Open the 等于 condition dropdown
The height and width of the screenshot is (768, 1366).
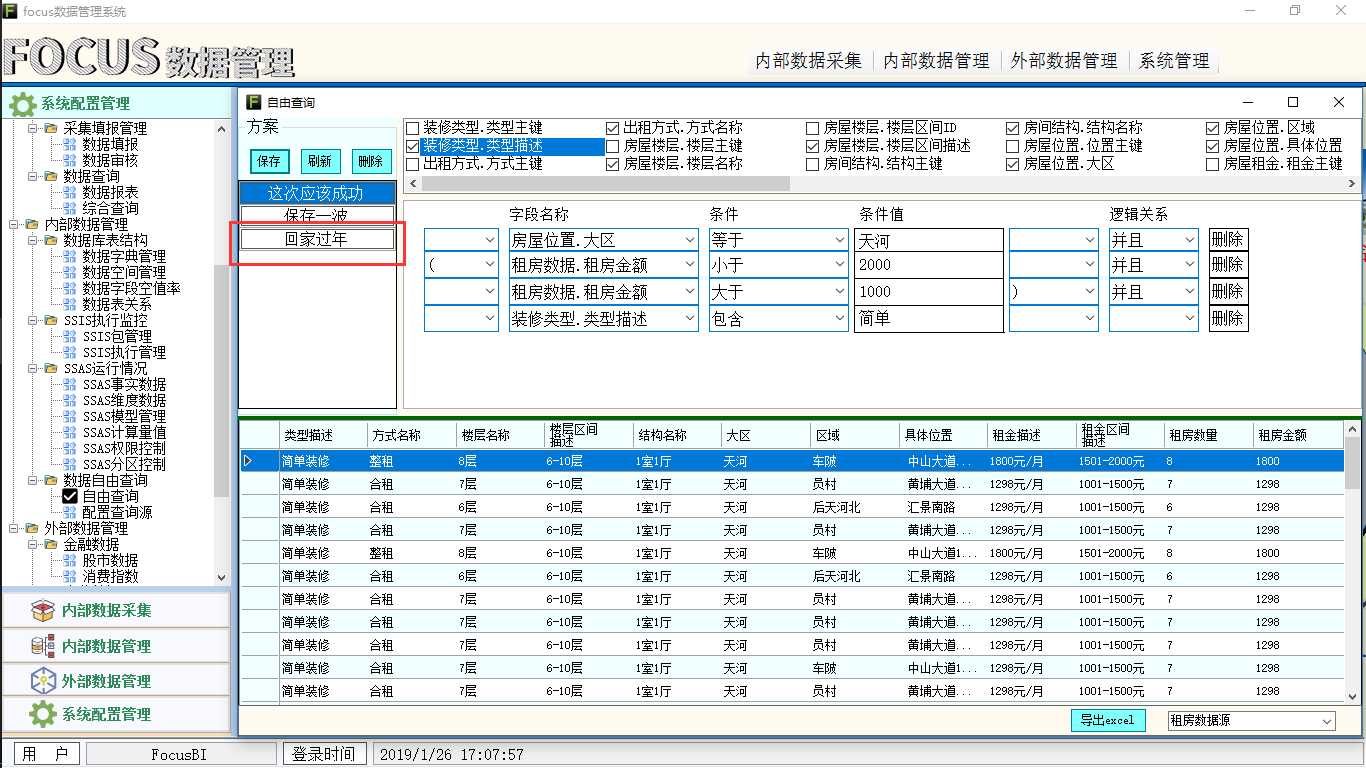(839, 240)
